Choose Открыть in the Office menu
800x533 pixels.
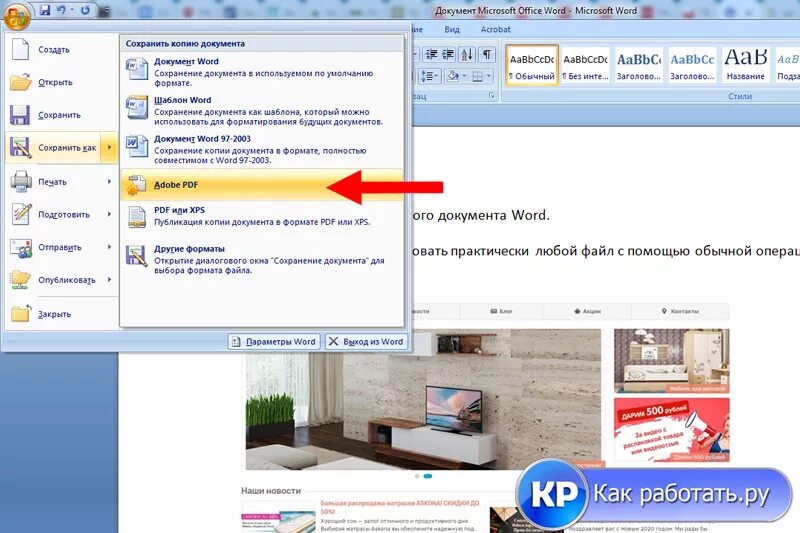[x=62, y=82]
